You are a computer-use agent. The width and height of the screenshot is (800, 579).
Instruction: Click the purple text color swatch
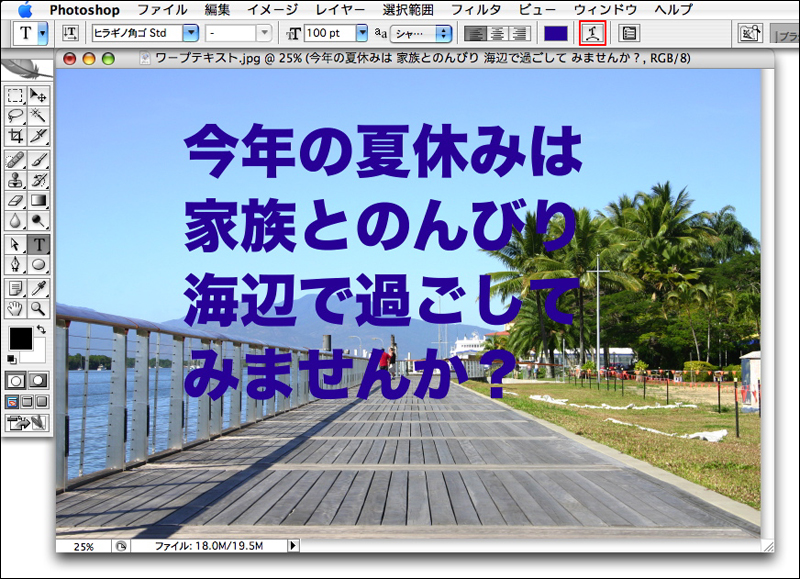tap(556, 33)
